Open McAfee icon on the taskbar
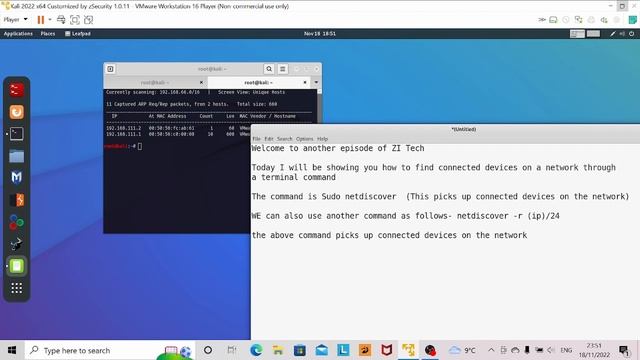The height and width of the screenshot is (360, 640). click(387, 350)
